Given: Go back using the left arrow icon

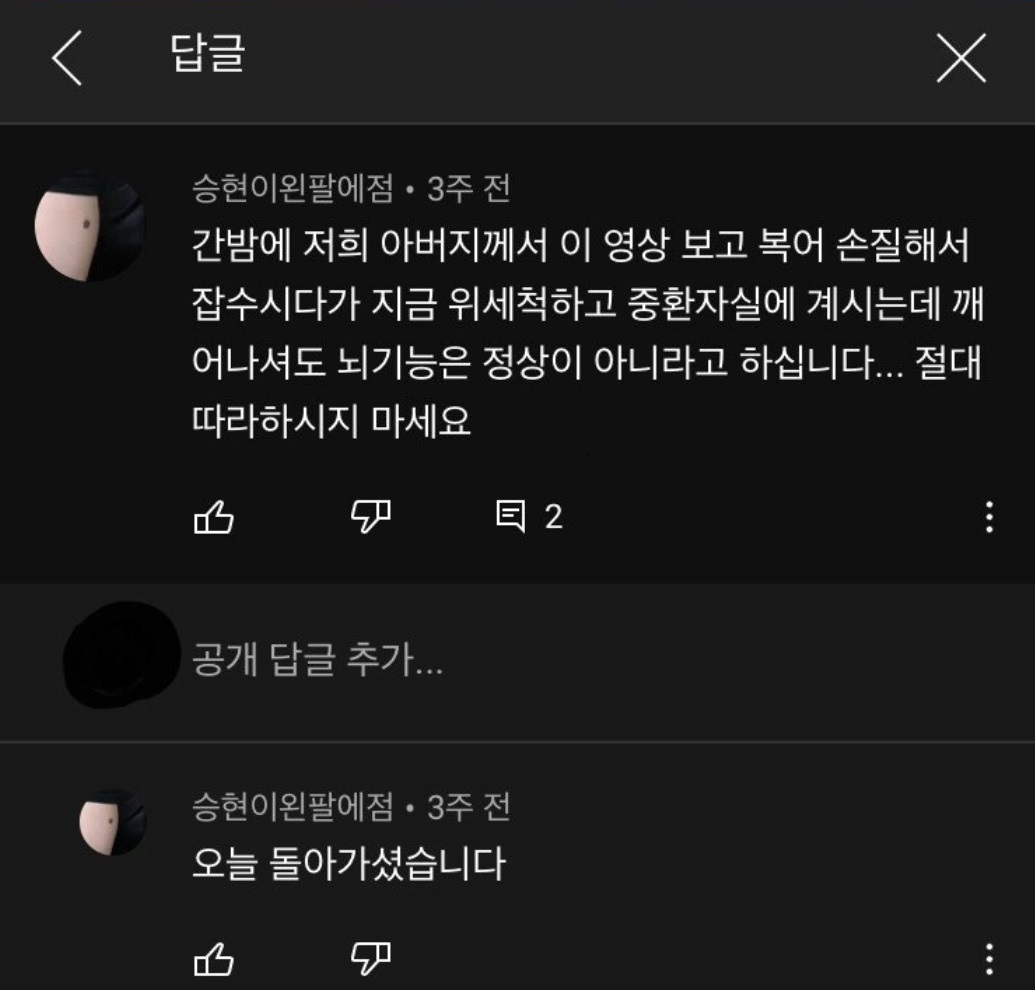Looking at the screenshot, I should point(67,57).
